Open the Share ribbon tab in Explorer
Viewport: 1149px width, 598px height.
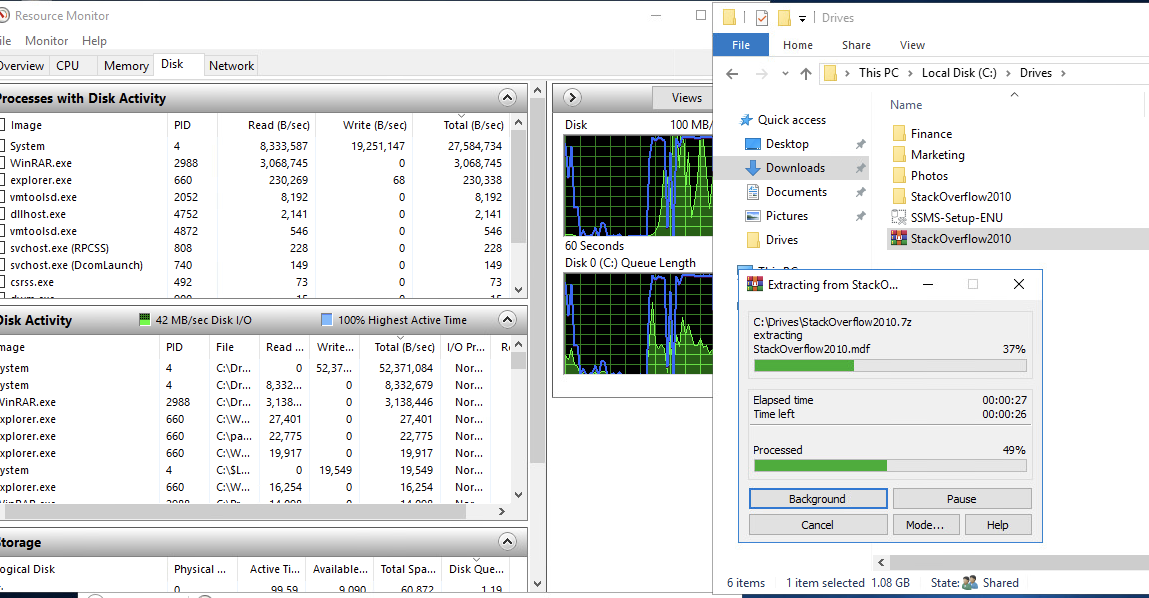coord(856,45)
